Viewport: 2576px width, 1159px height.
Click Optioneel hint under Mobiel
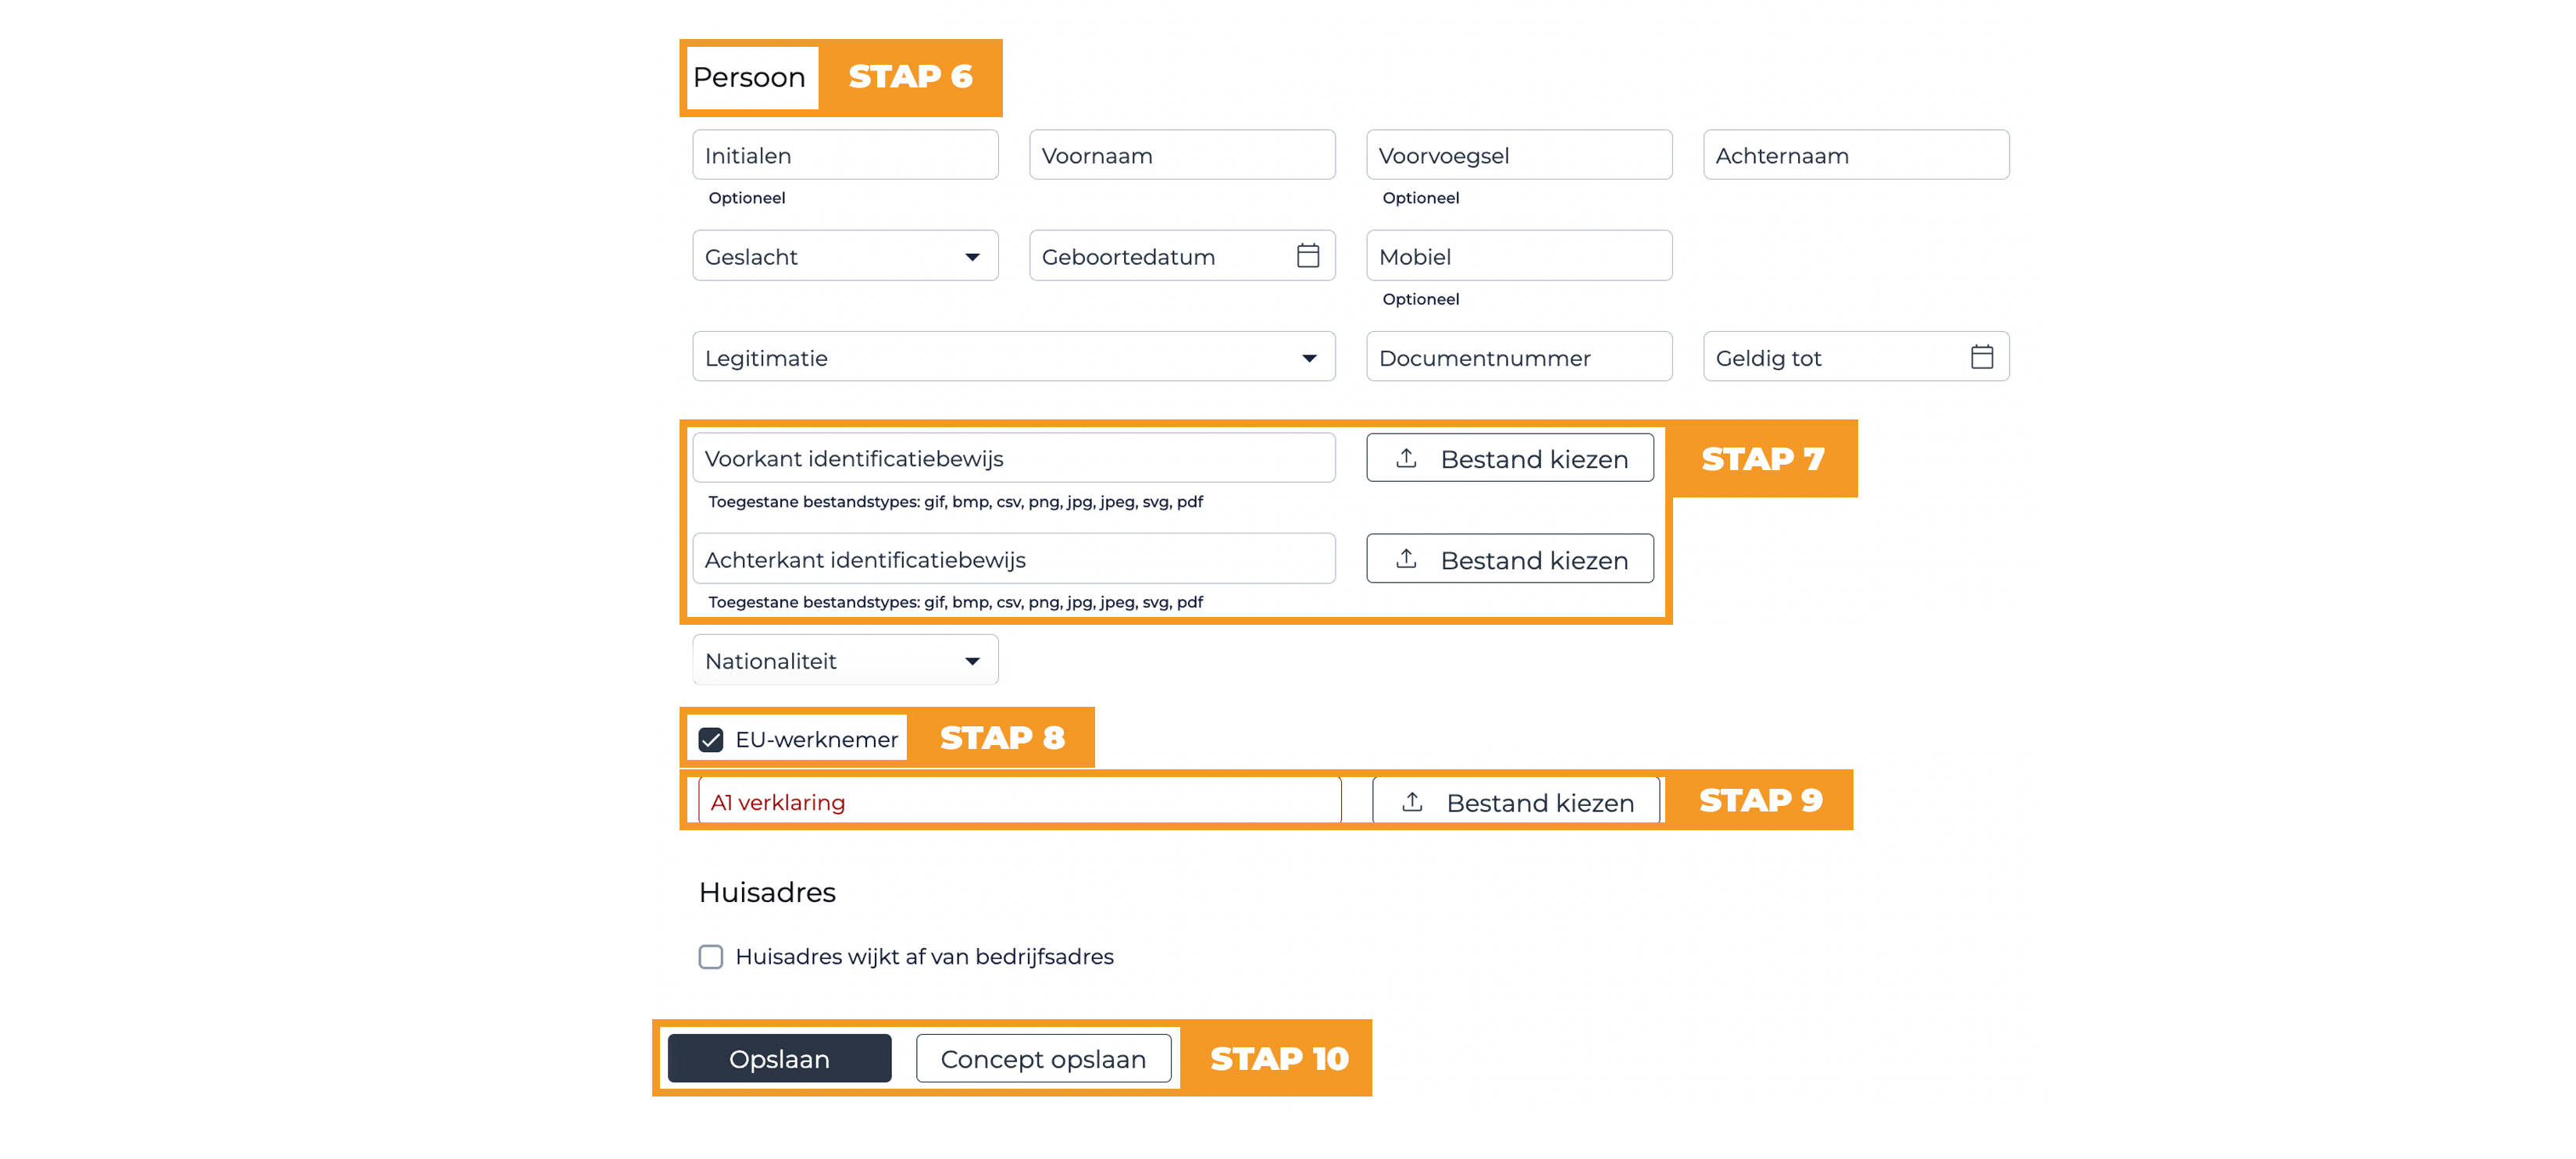tap(1420, 299)
